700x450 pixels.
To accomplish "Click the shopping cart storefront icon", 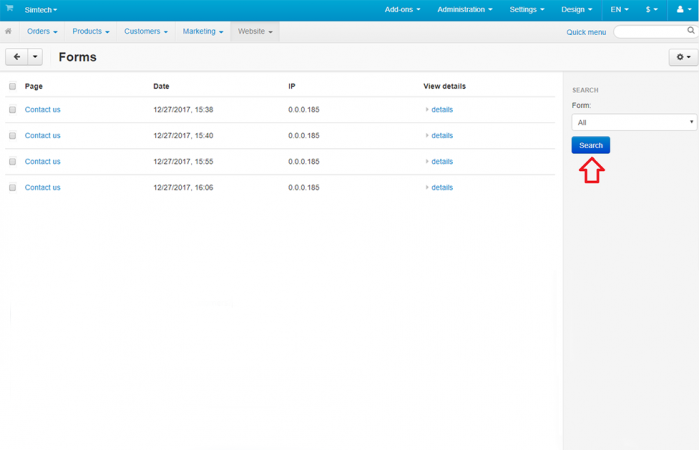I will pos(9,8).
